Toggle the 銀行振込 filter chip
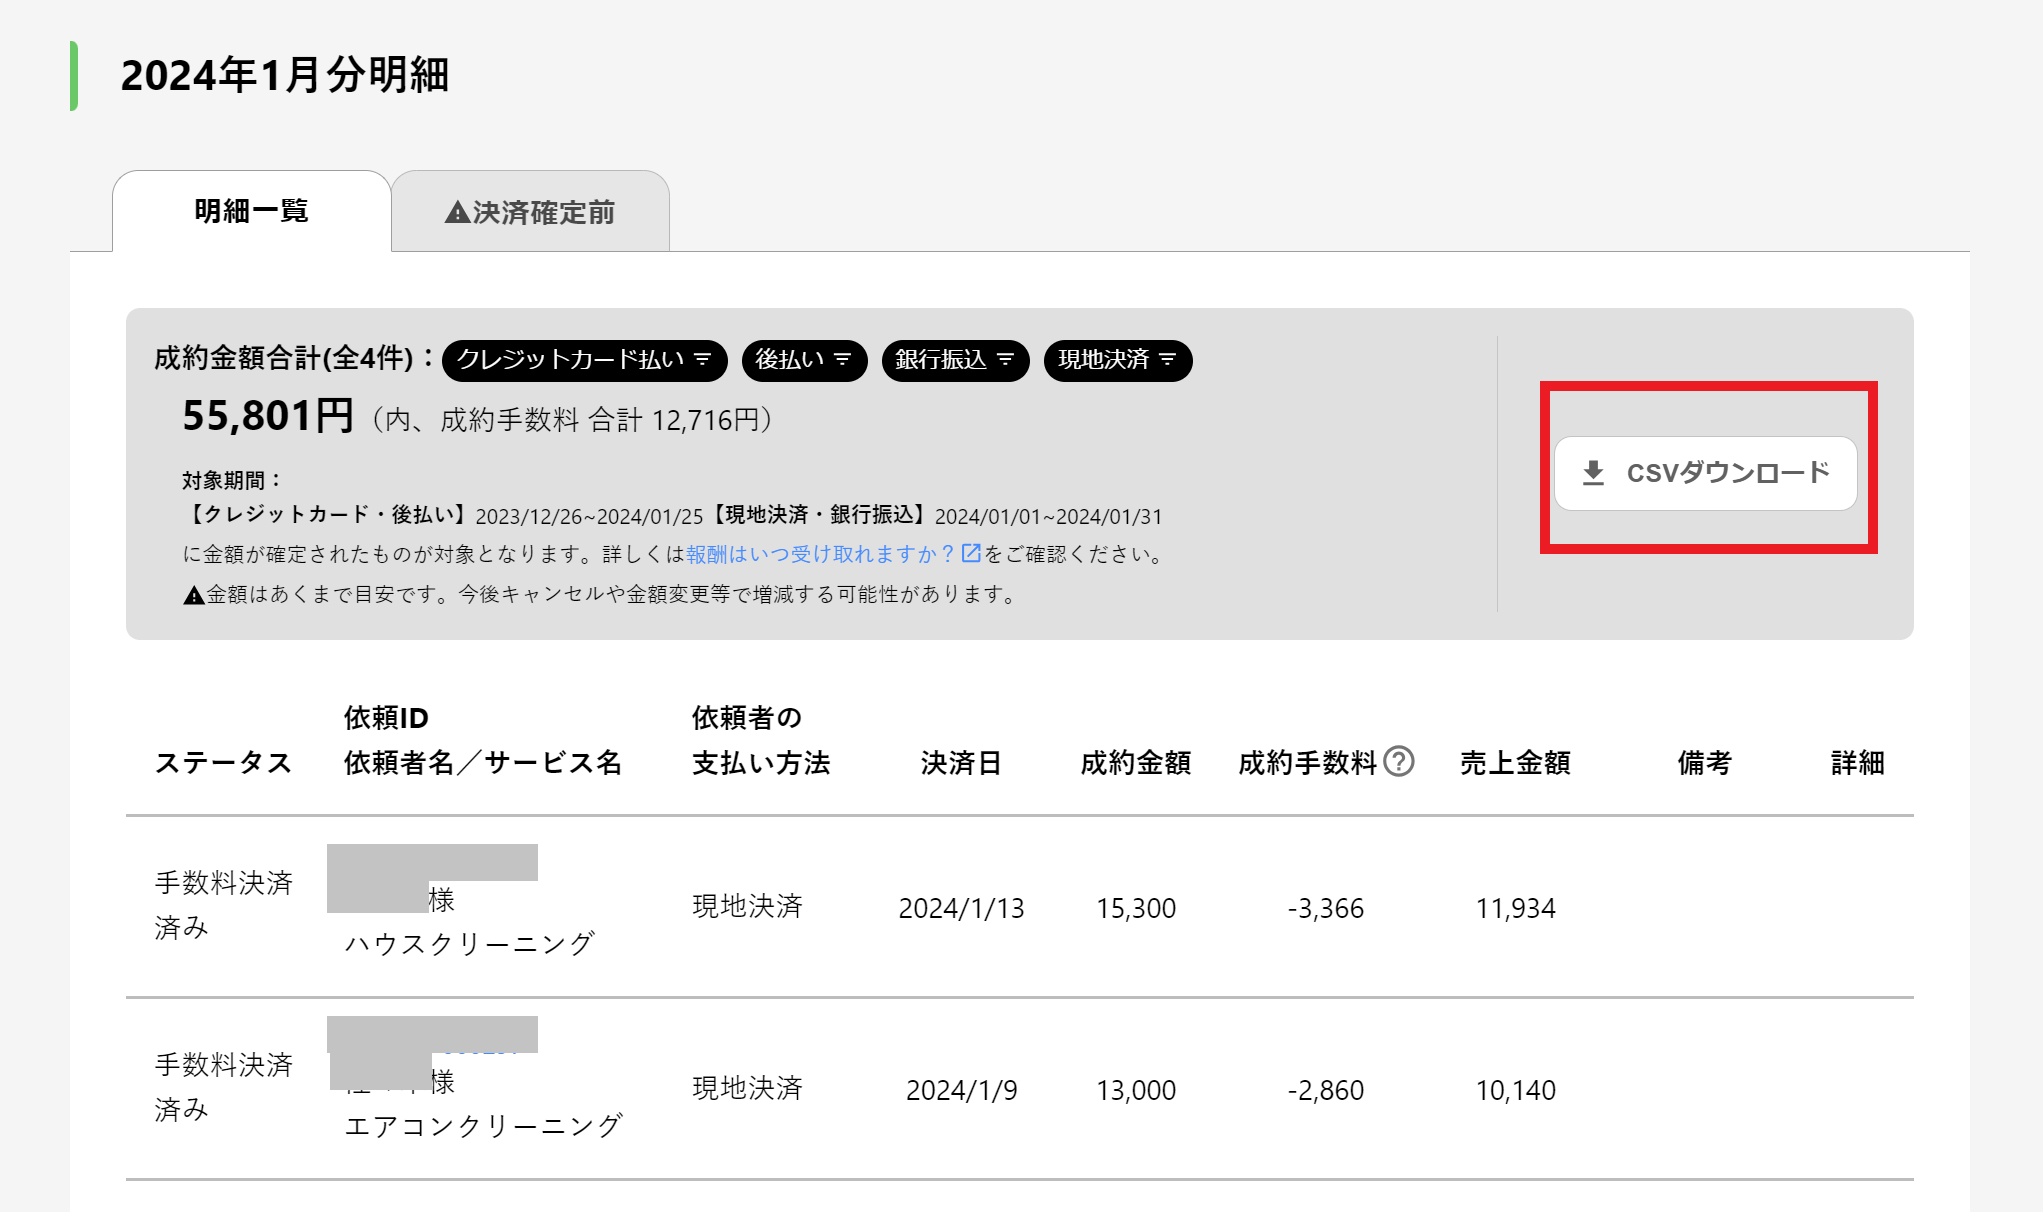The width and height of the screenshot is (2043, 1212). point(941,360)
